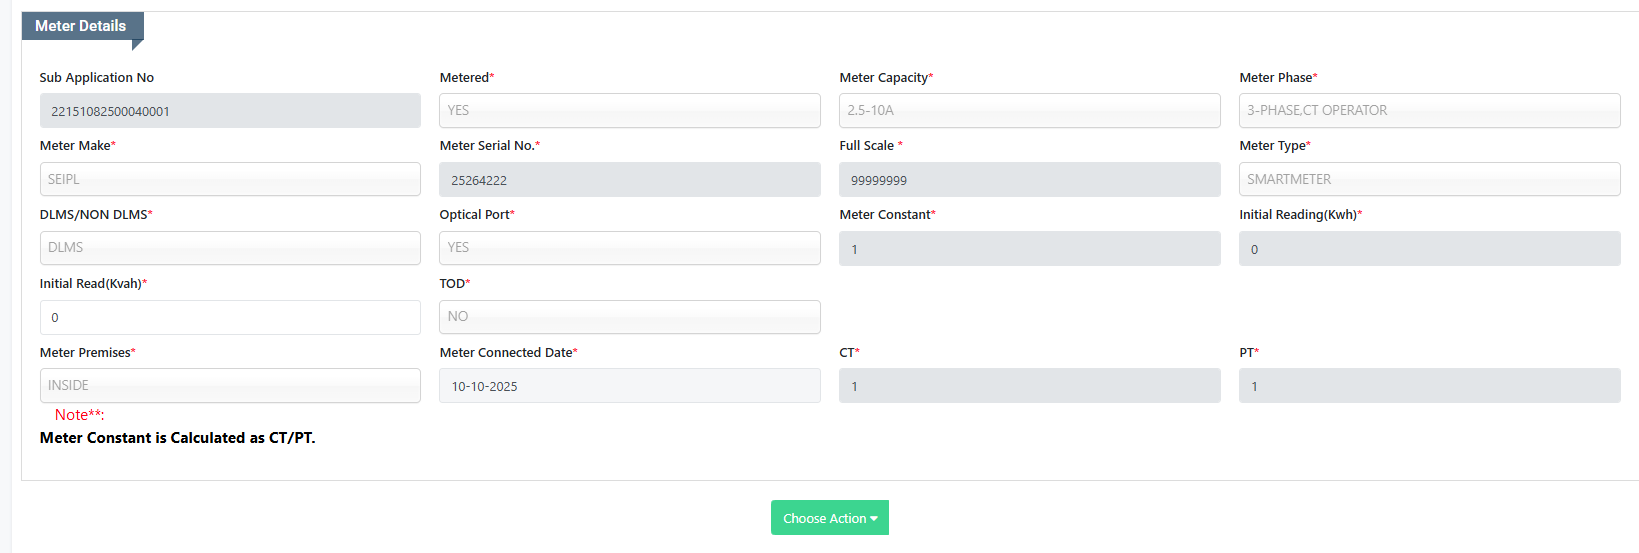Open the Meter Premises INSIDE dropdown
This screenshot has width=1639, height=553.
(230, 386)
